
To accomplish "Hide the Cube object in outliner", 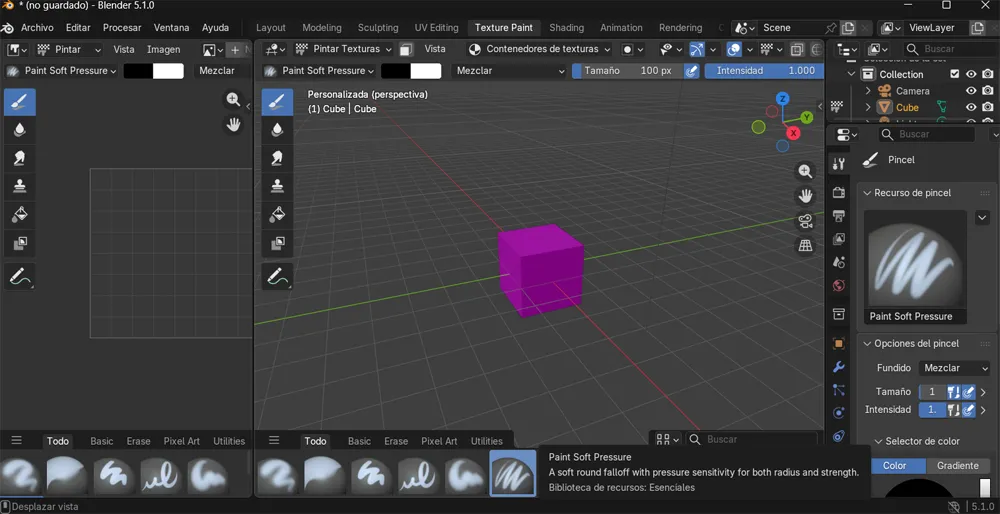I will pyautogui.click(x=971, y=107).
